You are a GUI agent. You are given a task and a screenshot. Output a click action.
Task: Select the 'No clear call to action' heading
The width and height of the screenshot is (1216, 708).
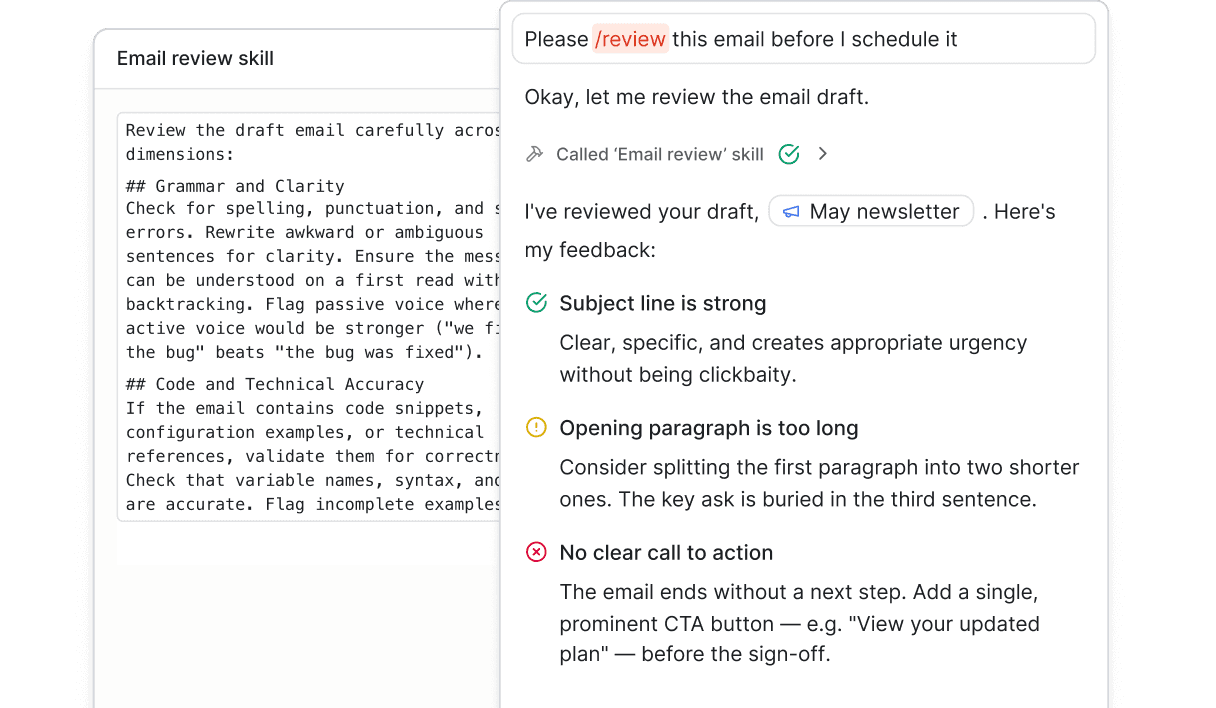666,552
